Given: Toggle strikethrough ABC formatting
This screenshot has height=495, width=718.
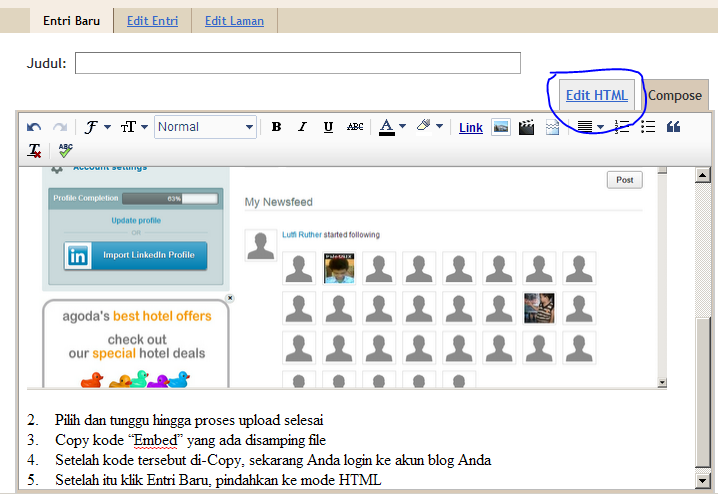Looking at the screenshot, I should (x=355, y=127).
